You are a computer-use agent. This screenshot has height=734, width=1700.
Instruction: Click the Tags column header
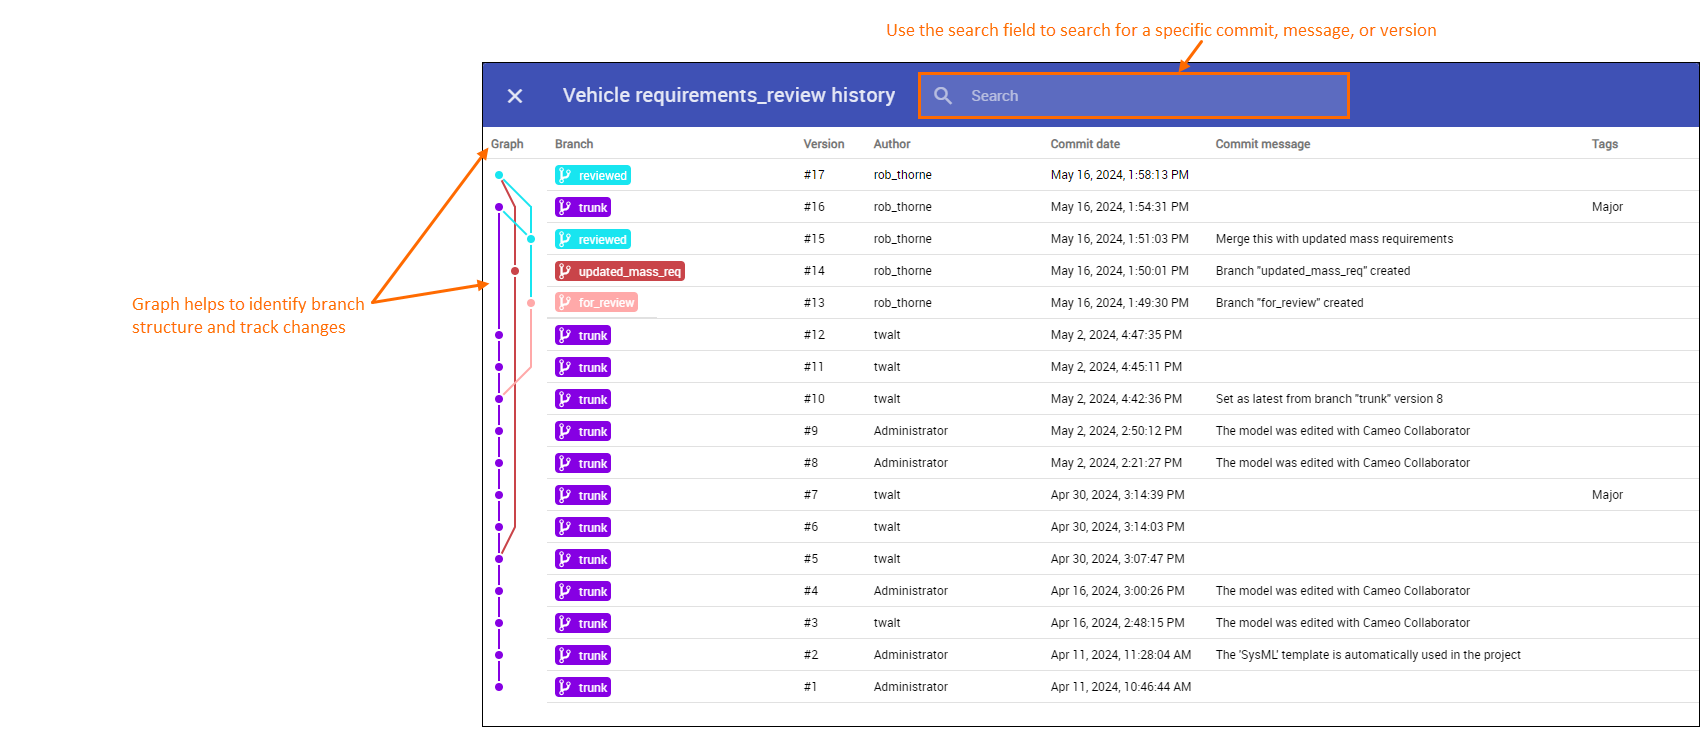(1604, 144)
